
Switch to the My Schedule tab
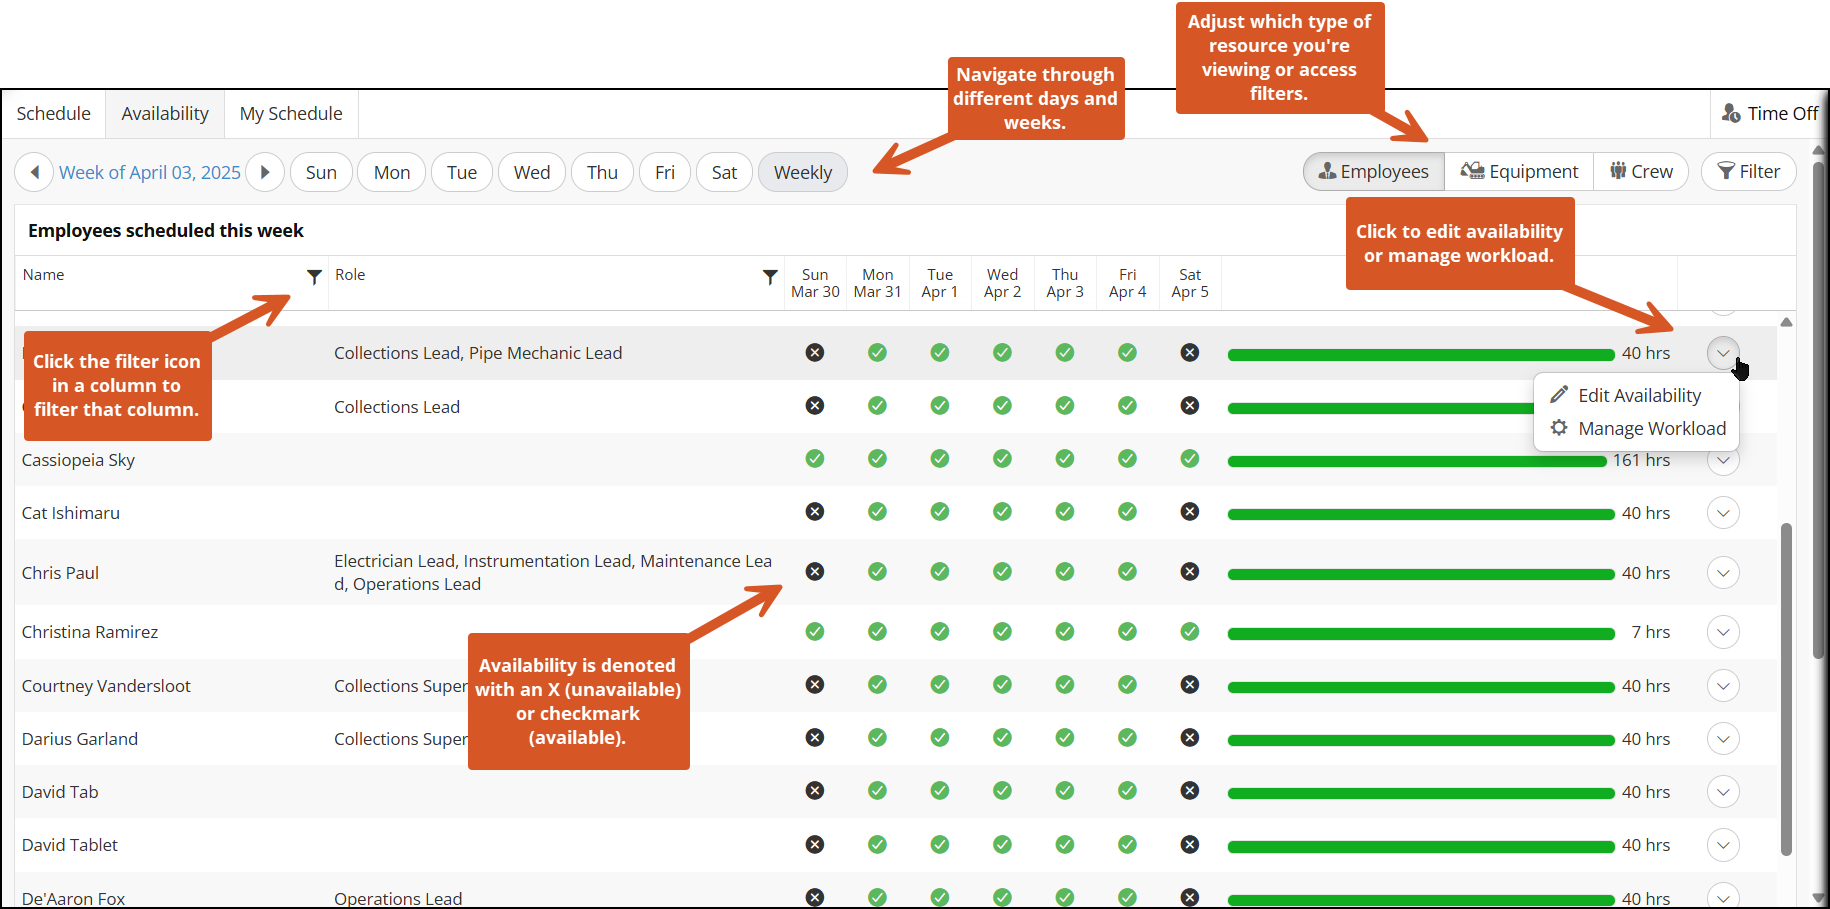click(x=291, y=114)
